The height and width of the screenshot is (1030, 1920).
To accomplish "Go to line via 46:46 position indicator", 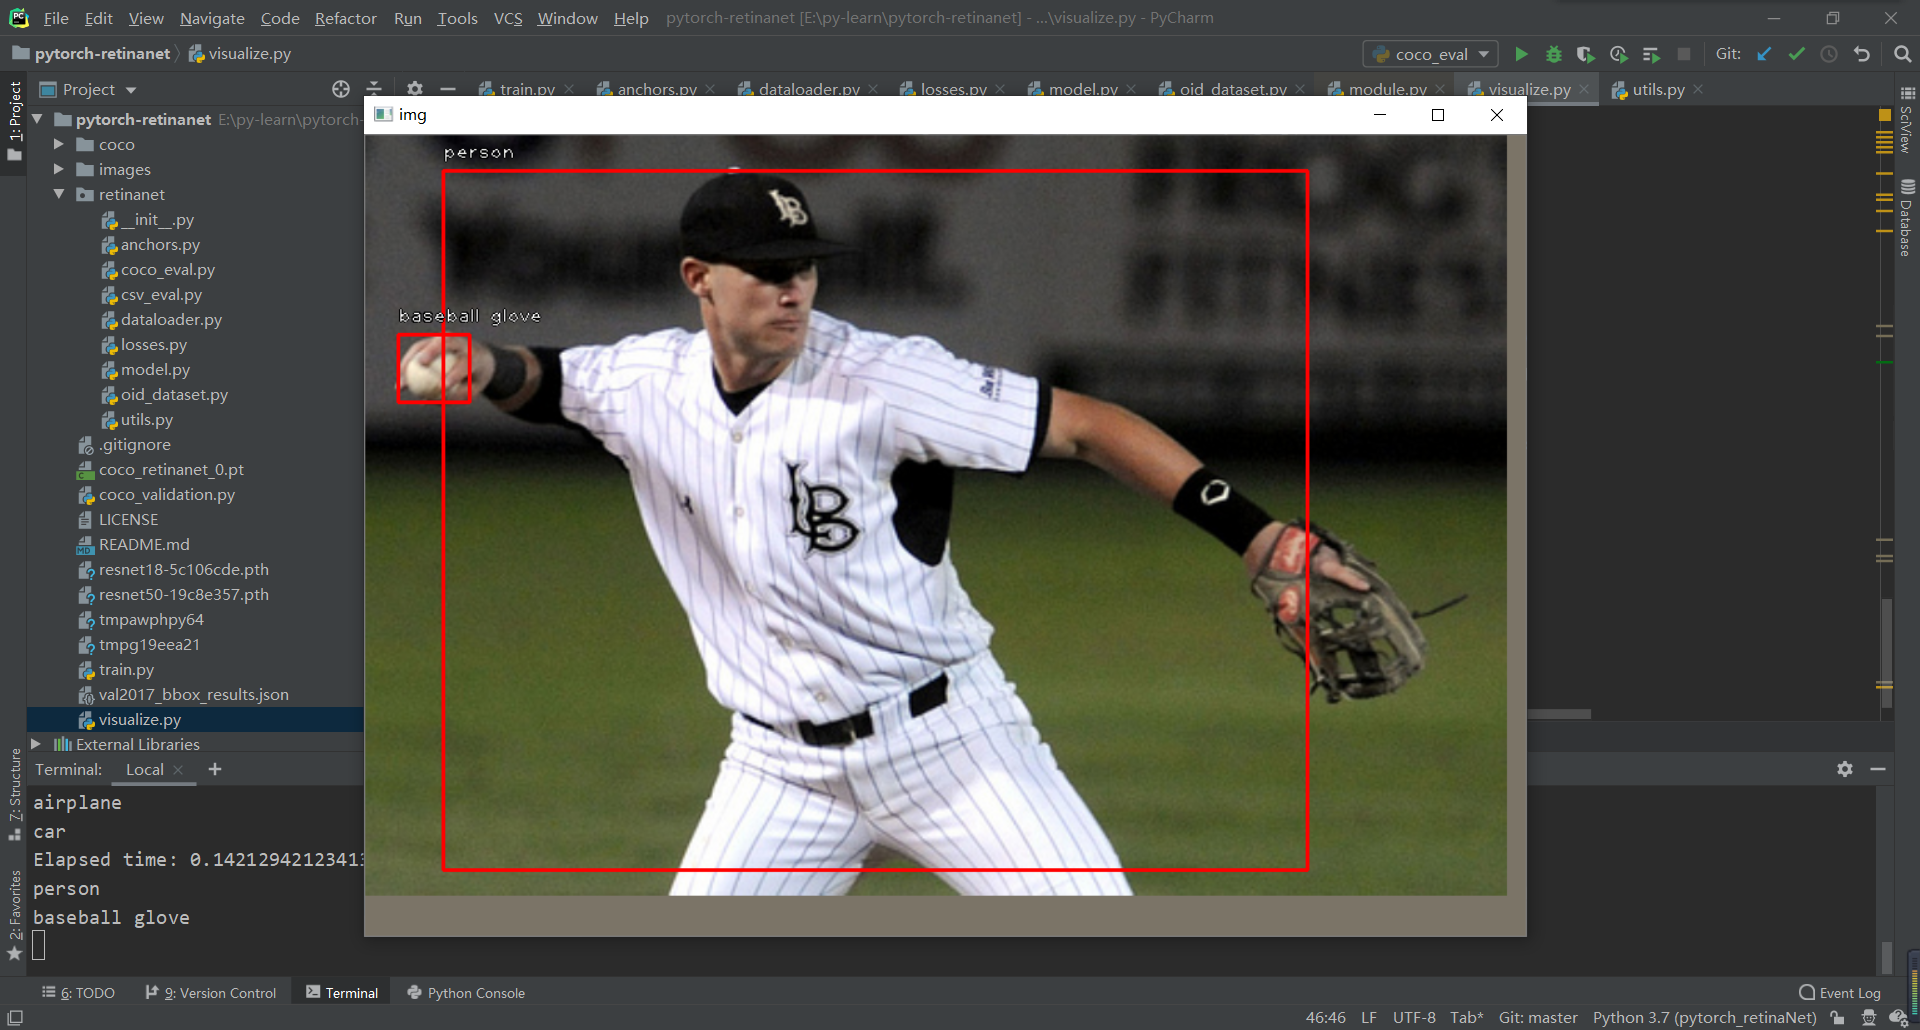I will tap(1325, 1018).
